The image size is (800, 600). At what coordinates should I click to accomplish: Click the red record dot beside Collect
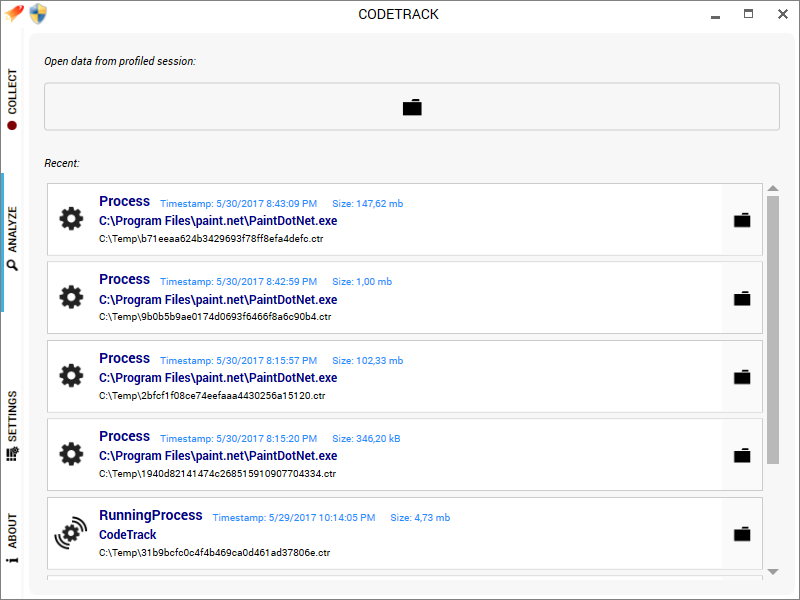pos(12,126)
